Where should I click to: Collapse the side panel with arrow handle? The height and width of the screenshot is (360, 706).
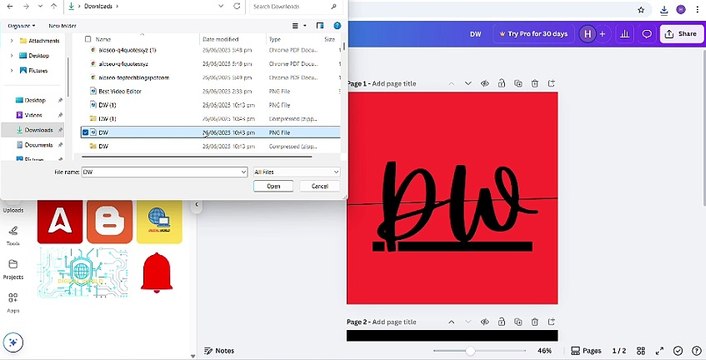point(197,204)
